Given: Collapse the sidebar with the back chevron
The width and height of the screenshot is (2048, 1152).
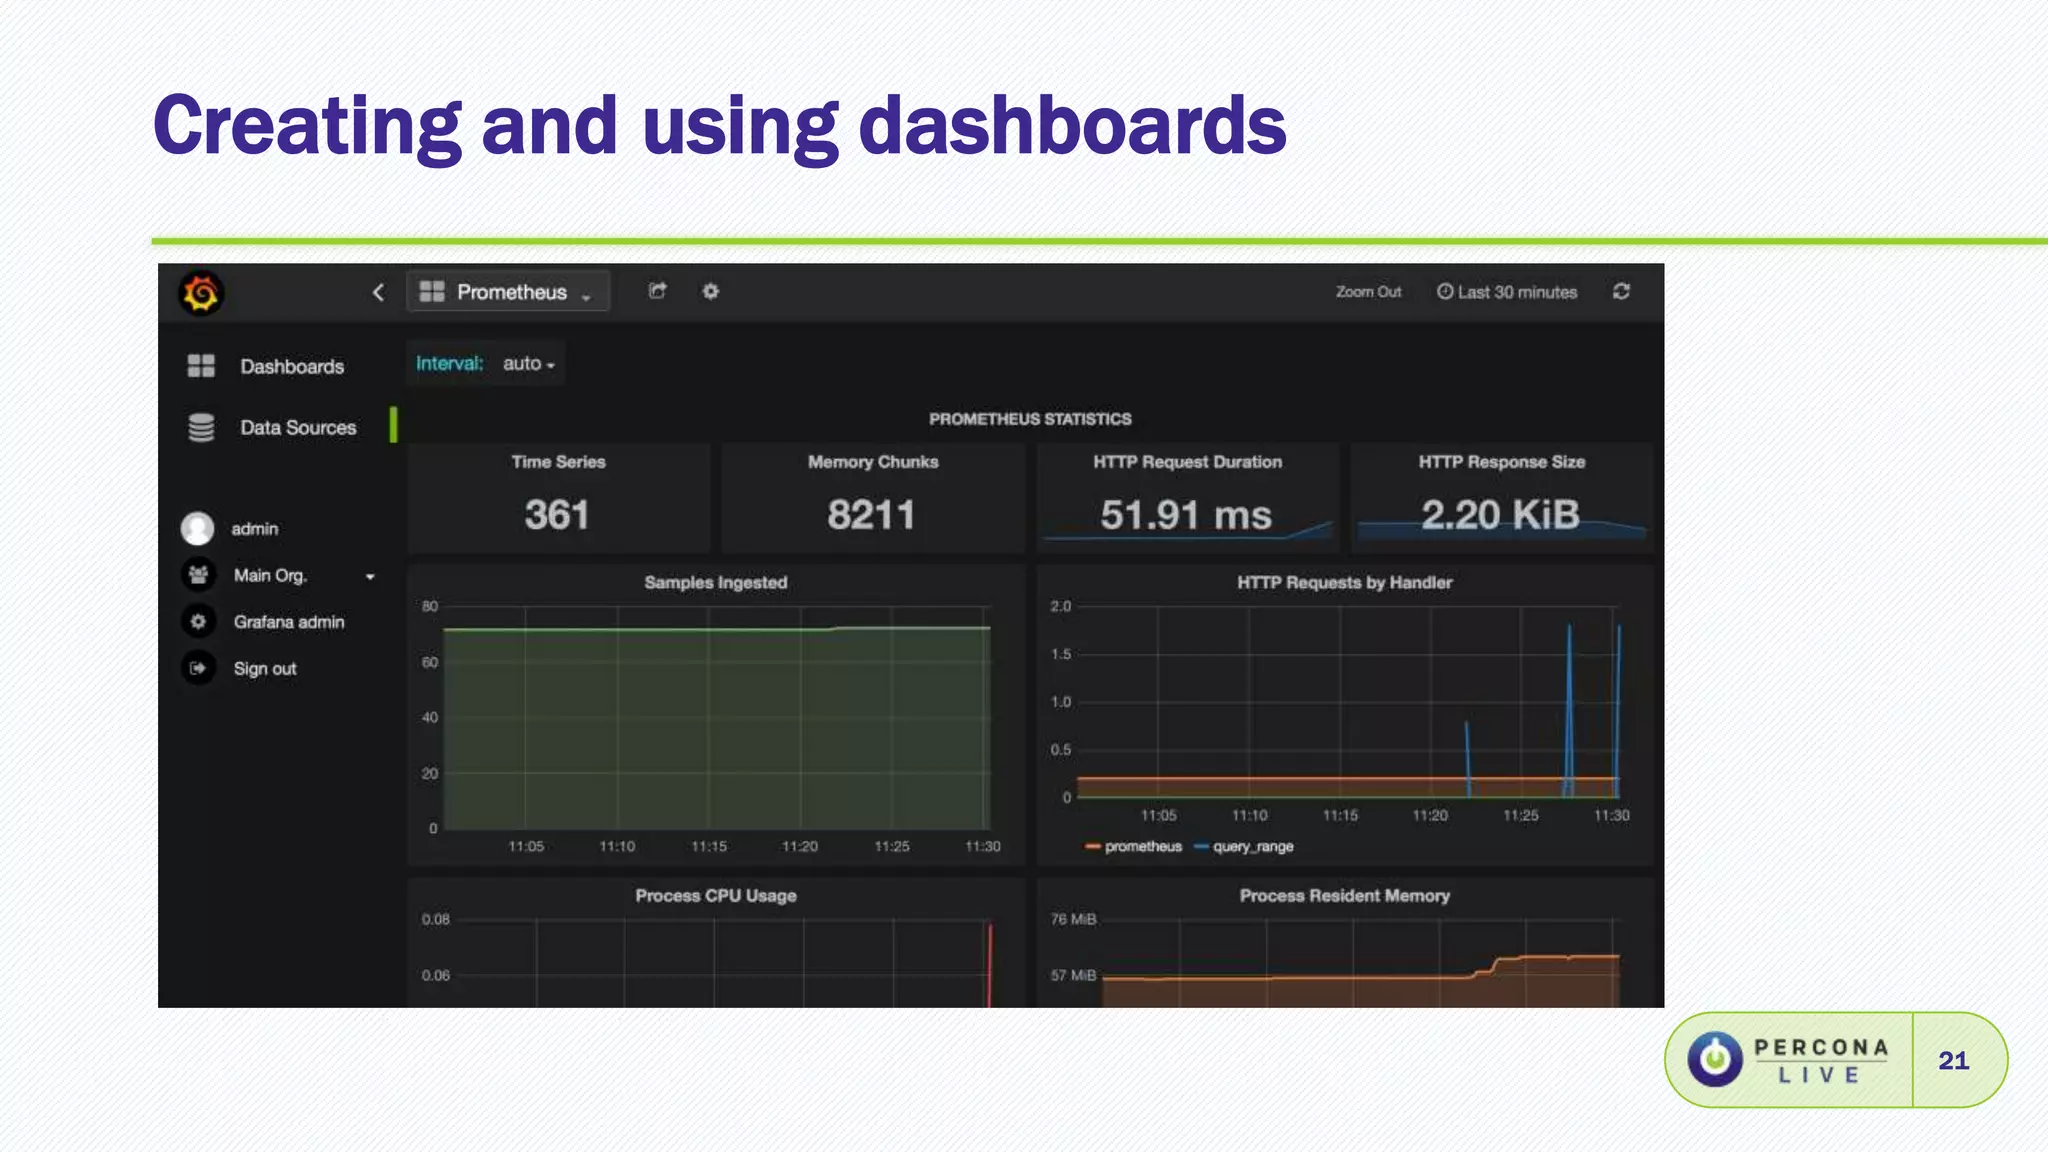Looking at the screenshot, I should [x=378, y=292].
